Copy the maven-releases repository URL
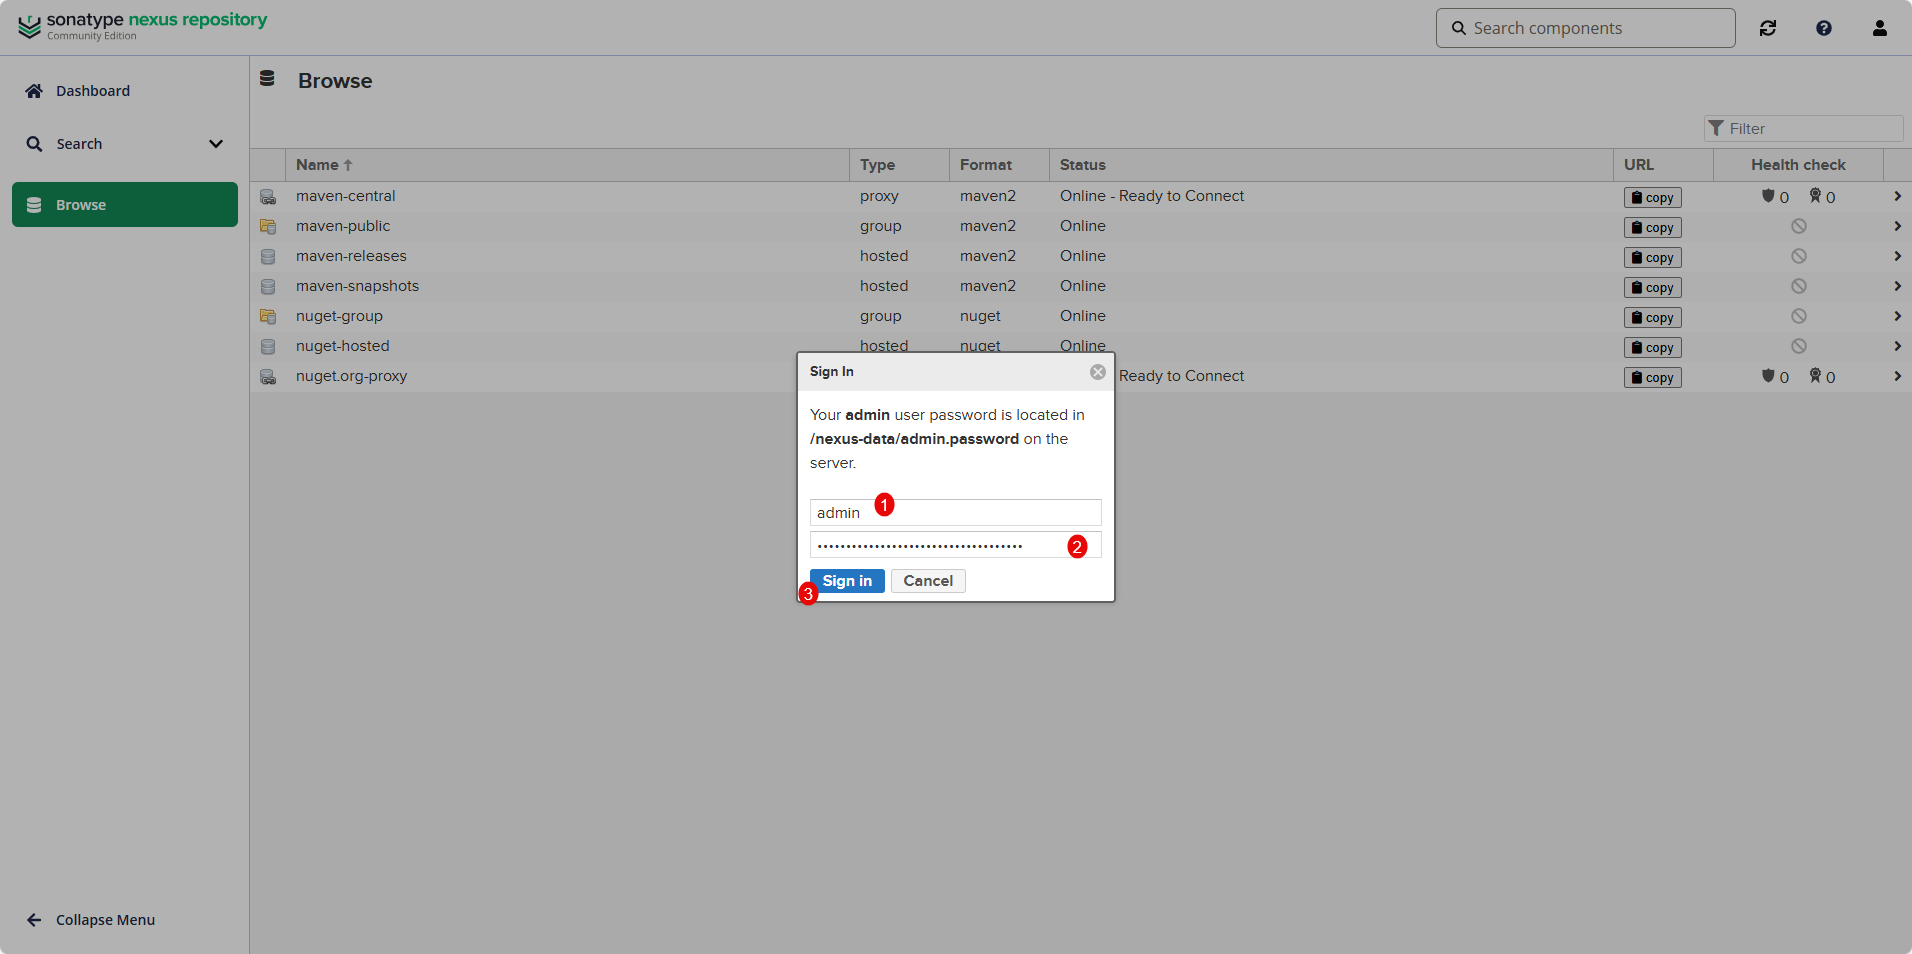Viewport: 1912px width, 954px height. (1652, 258)
